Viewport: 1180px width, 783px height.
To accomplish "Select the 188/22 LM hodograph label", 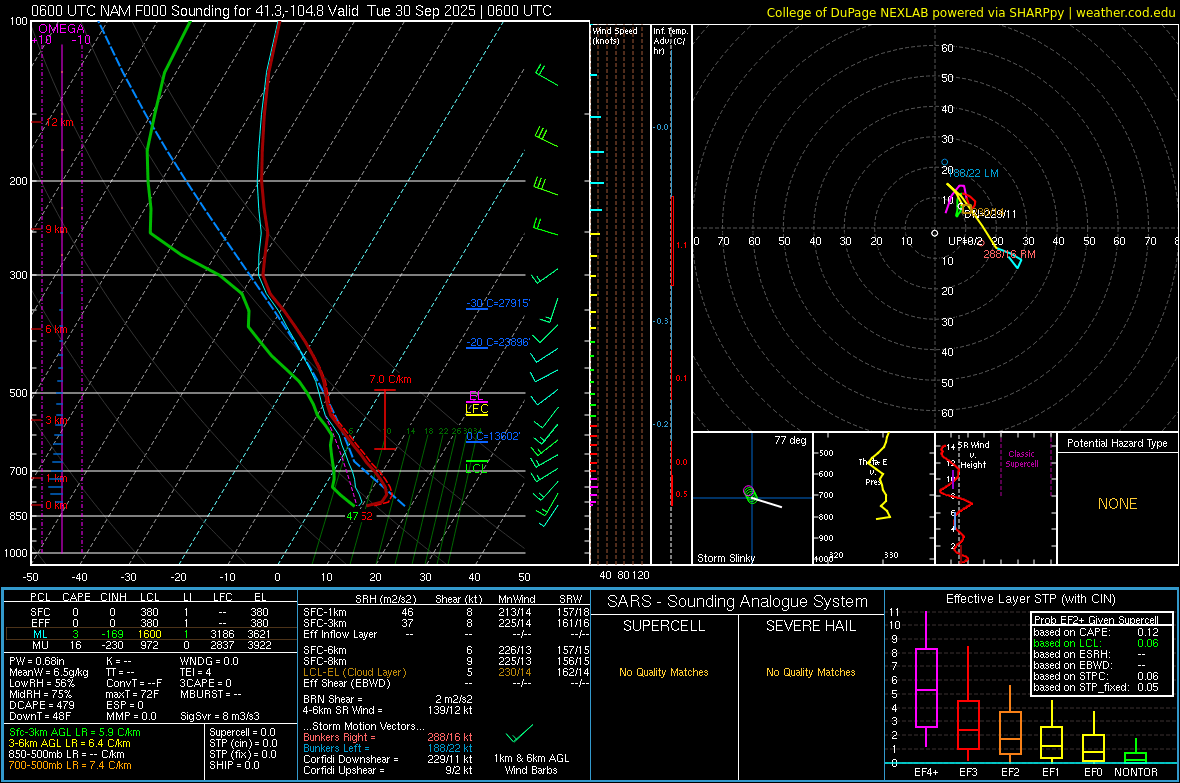I will [973, 173].
